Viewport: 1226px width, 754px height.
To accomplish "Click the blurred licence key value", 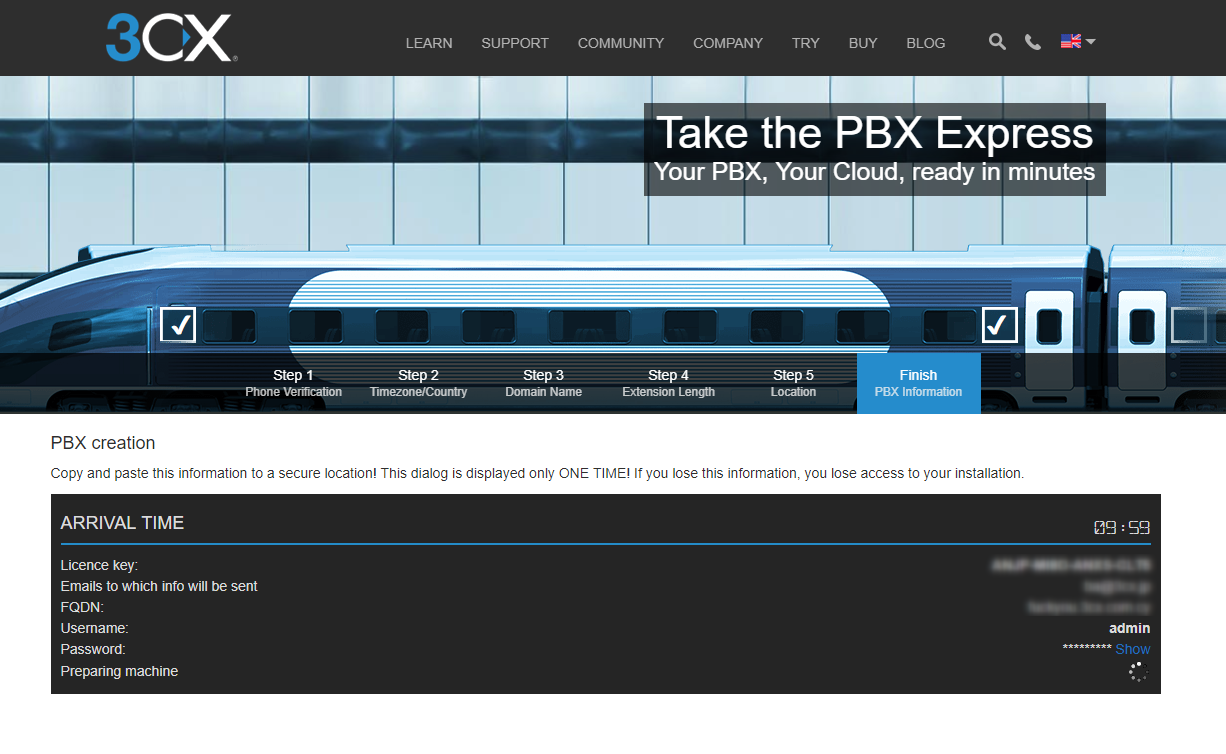I will point(1071,565).
